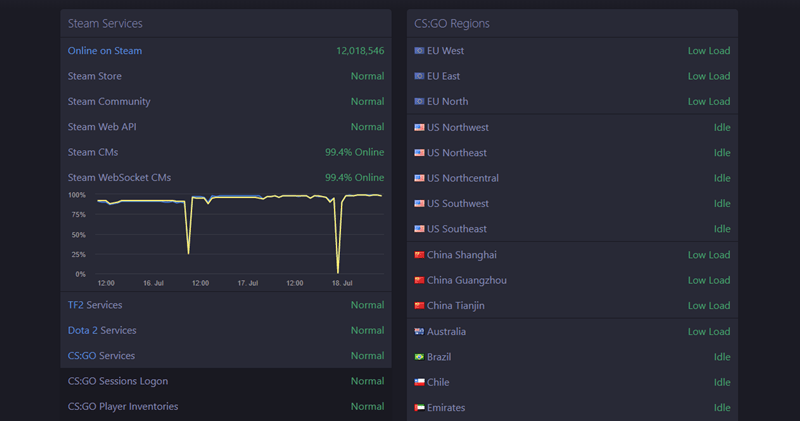Click the Steam Services panel header
This screenshot has height=421, width=800.
click(226, 23)
